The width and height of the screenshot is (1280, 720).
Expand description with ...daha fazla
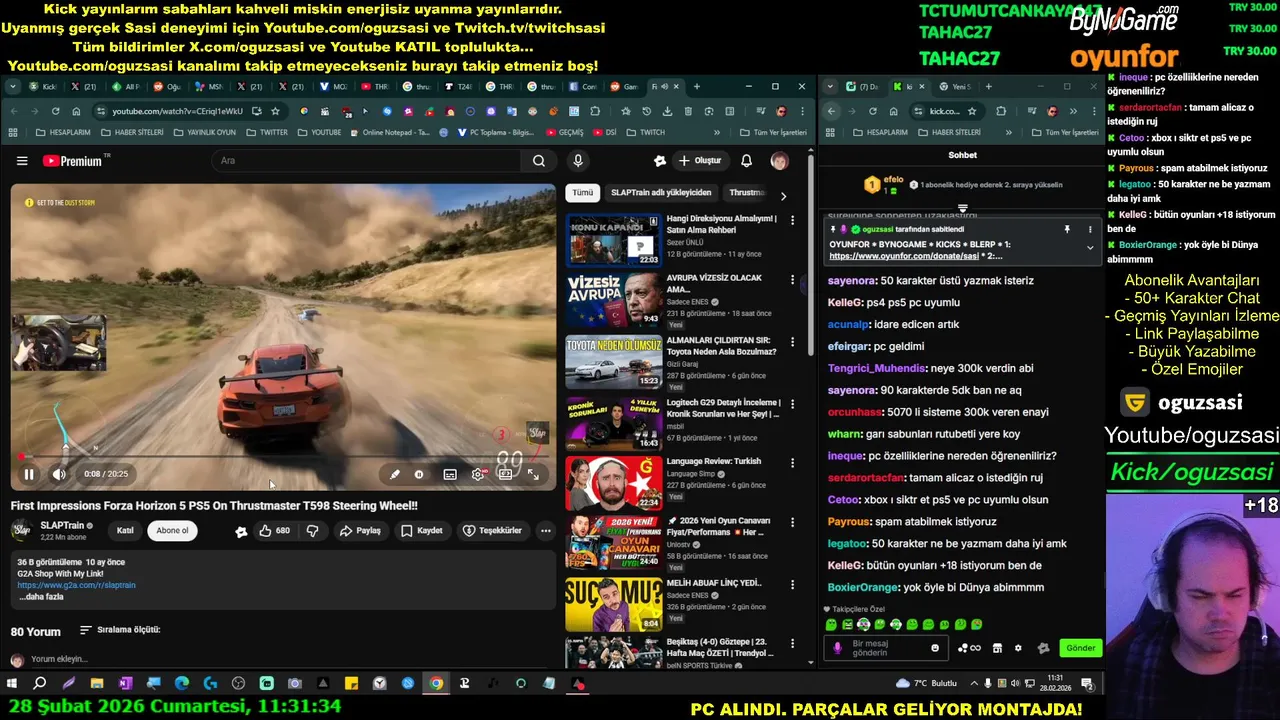41,597
